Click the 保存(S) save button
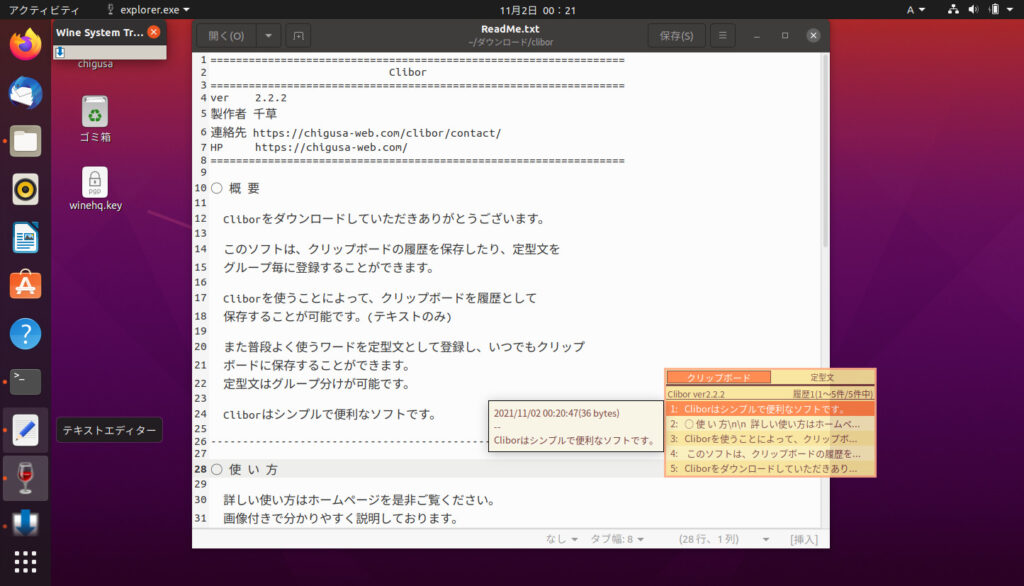Viewport: 1024px width, 586px height. pos(677,36)
